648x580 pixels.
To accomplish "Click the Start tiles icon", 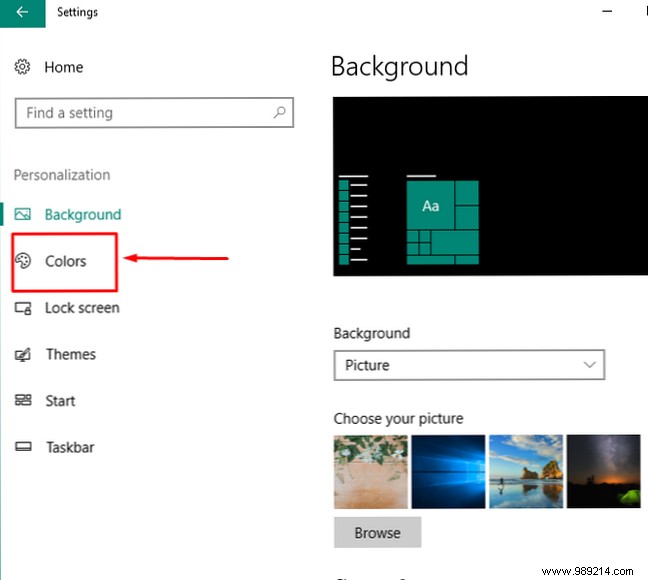I will (x=23, y=400).
